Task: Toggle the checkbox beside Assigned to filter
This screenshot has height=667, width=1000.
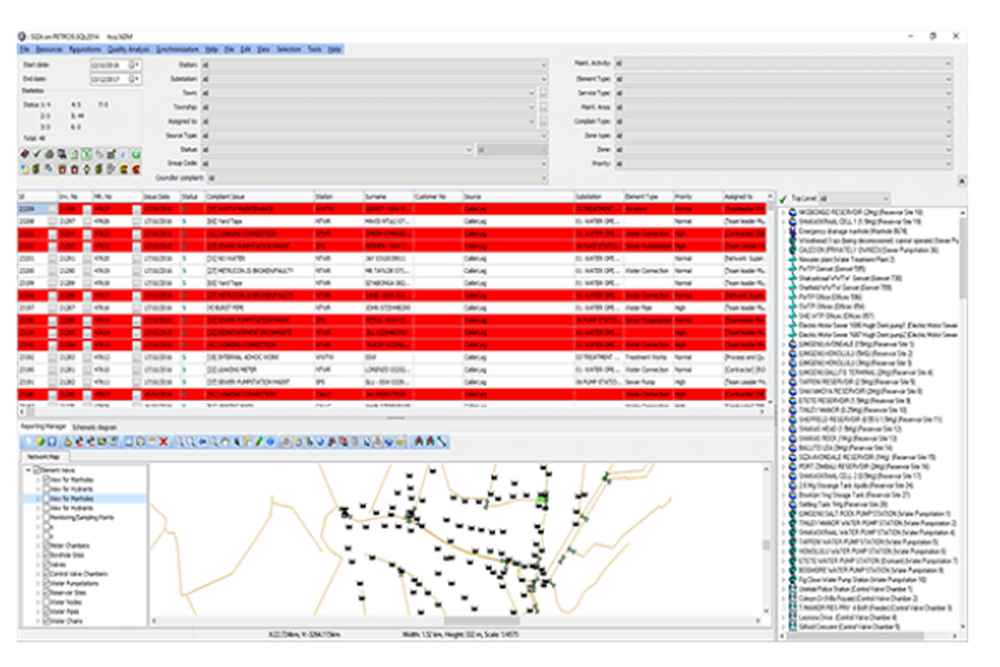Action: [x=543, y=121]
